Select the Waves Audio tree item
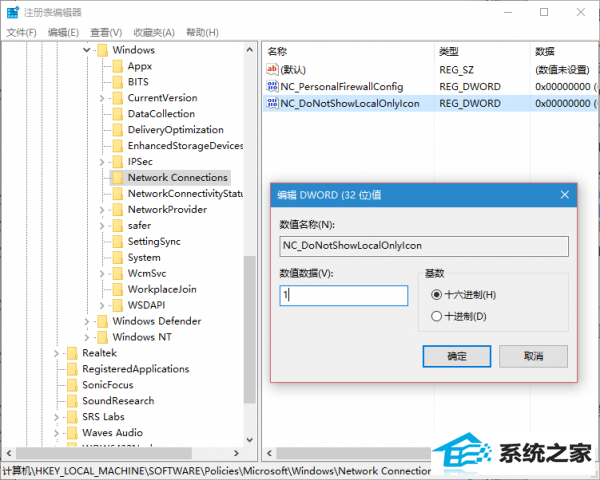 112,433
